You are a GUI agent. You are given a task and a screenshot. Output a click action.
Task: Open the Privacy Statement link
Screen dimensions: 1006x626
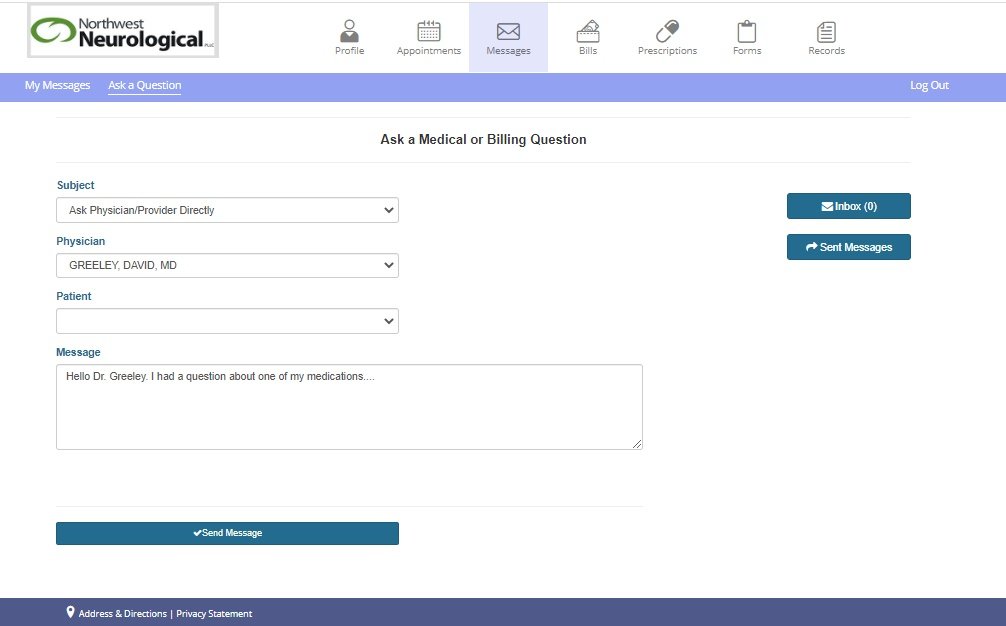point(214,614)
